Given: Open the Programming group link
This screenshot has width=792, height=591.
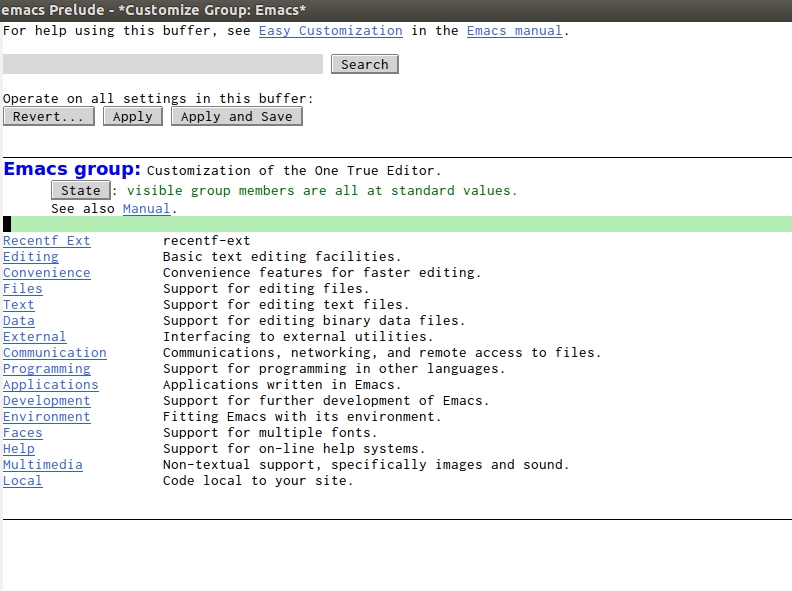Looking at the screenshot, I should [x=46, y=369].
